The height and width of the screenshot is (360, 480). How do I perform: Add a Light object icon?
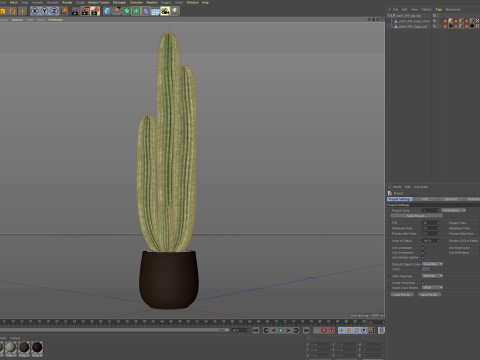click(x=175, y=11)
